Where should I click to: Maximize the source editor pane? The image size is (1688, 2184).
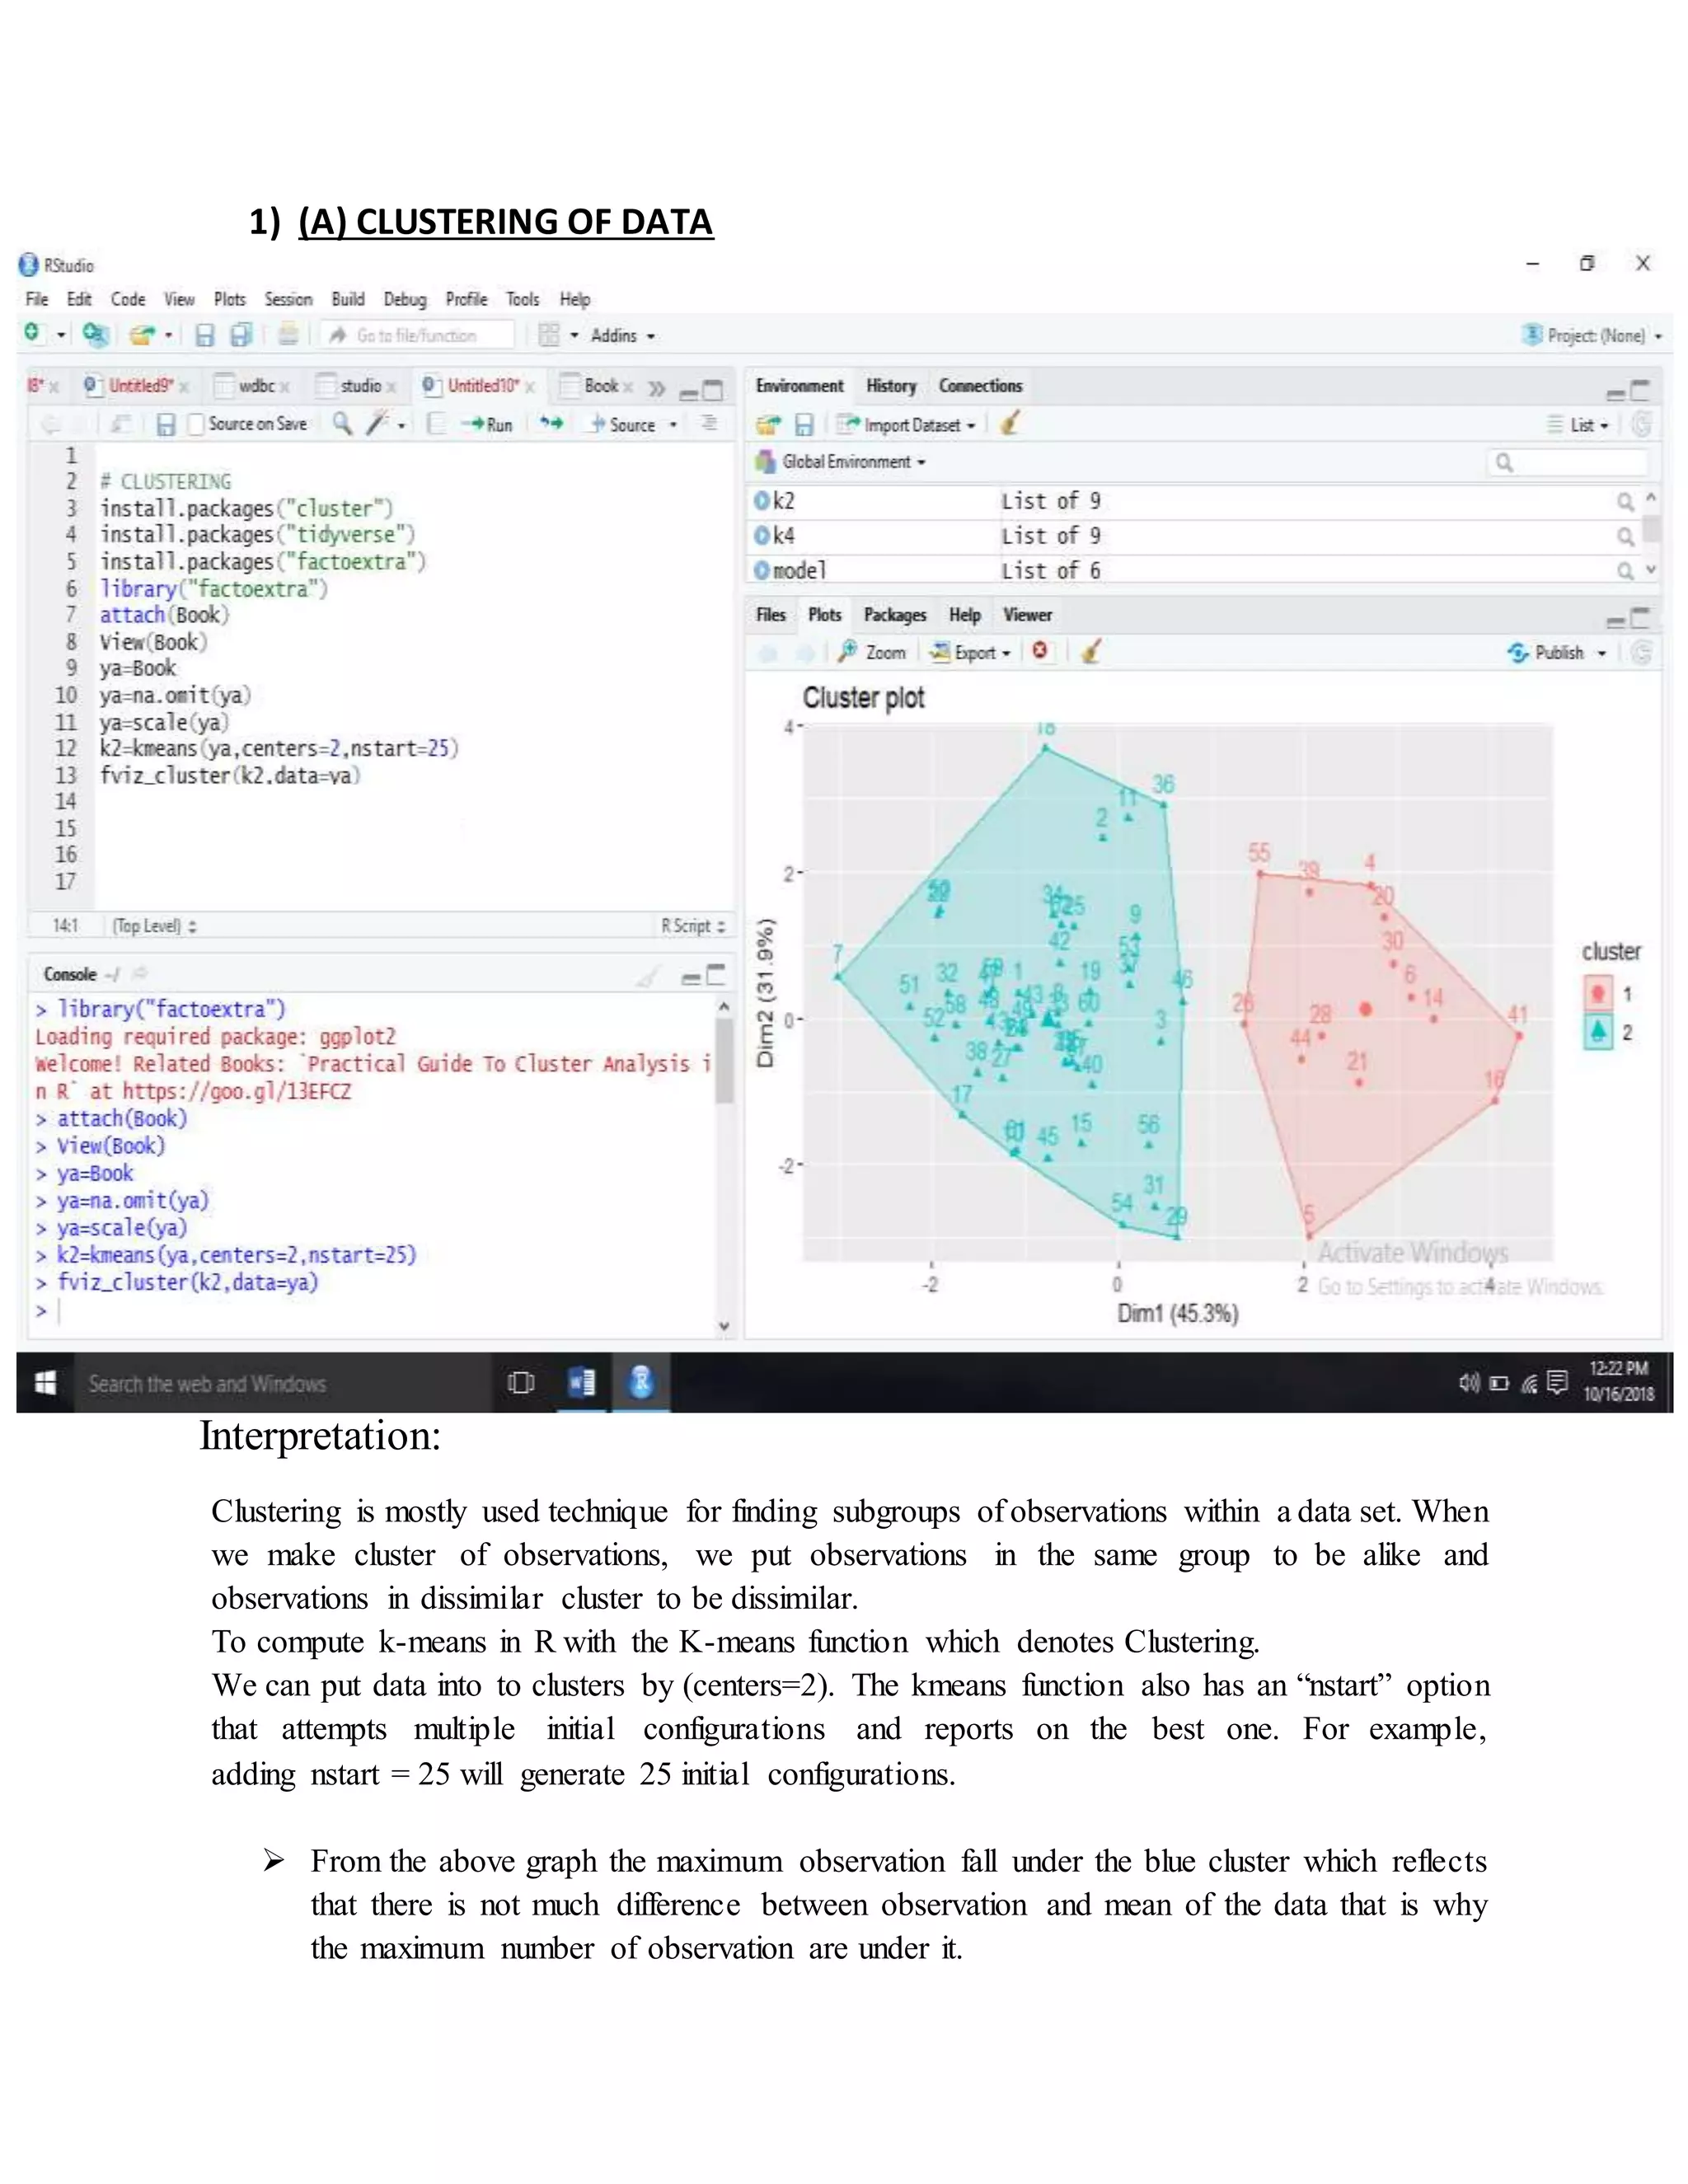click(x=713, y=389)
